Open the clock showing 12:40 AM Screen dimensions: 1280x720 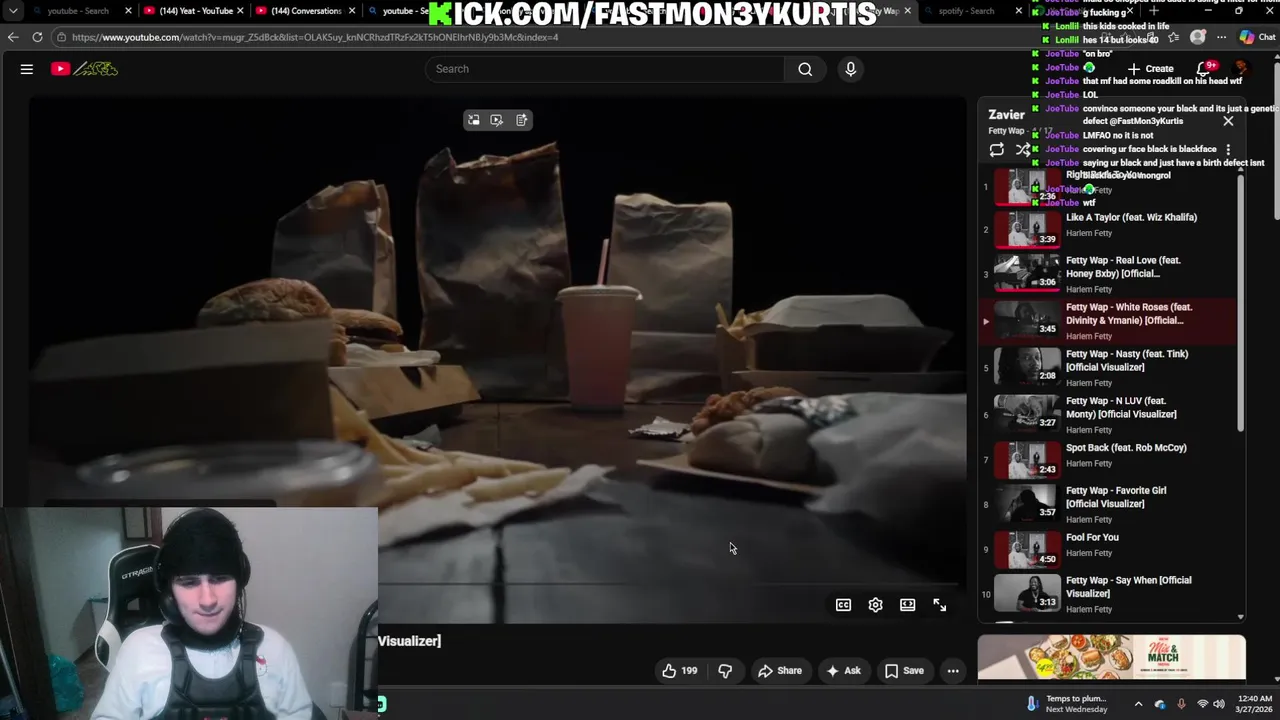click(x=1253, y=704)
